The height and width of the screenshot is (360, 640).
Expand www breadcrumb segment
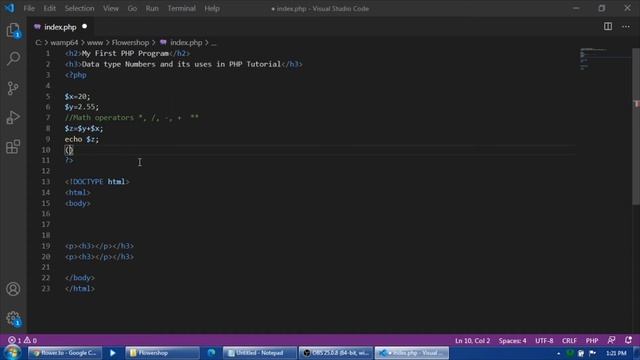[x=95, y=42]
